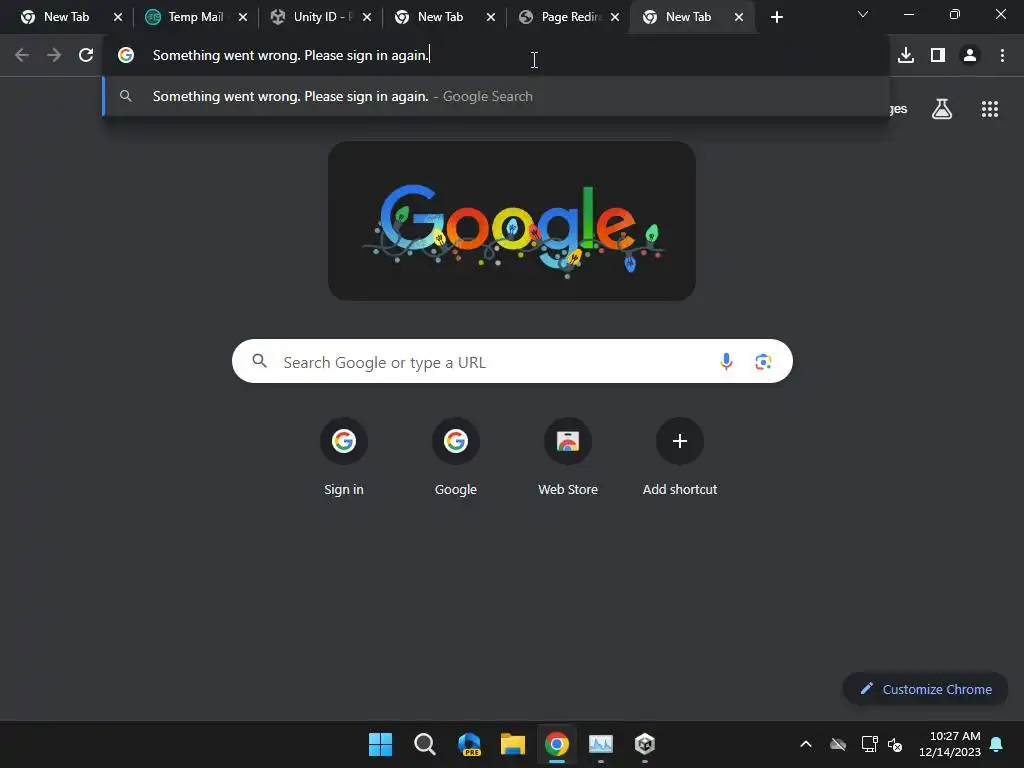1024x768 pixels.
Task: Open Customize Chrome button
Action: pyautogui.click(x=925, y=689)
